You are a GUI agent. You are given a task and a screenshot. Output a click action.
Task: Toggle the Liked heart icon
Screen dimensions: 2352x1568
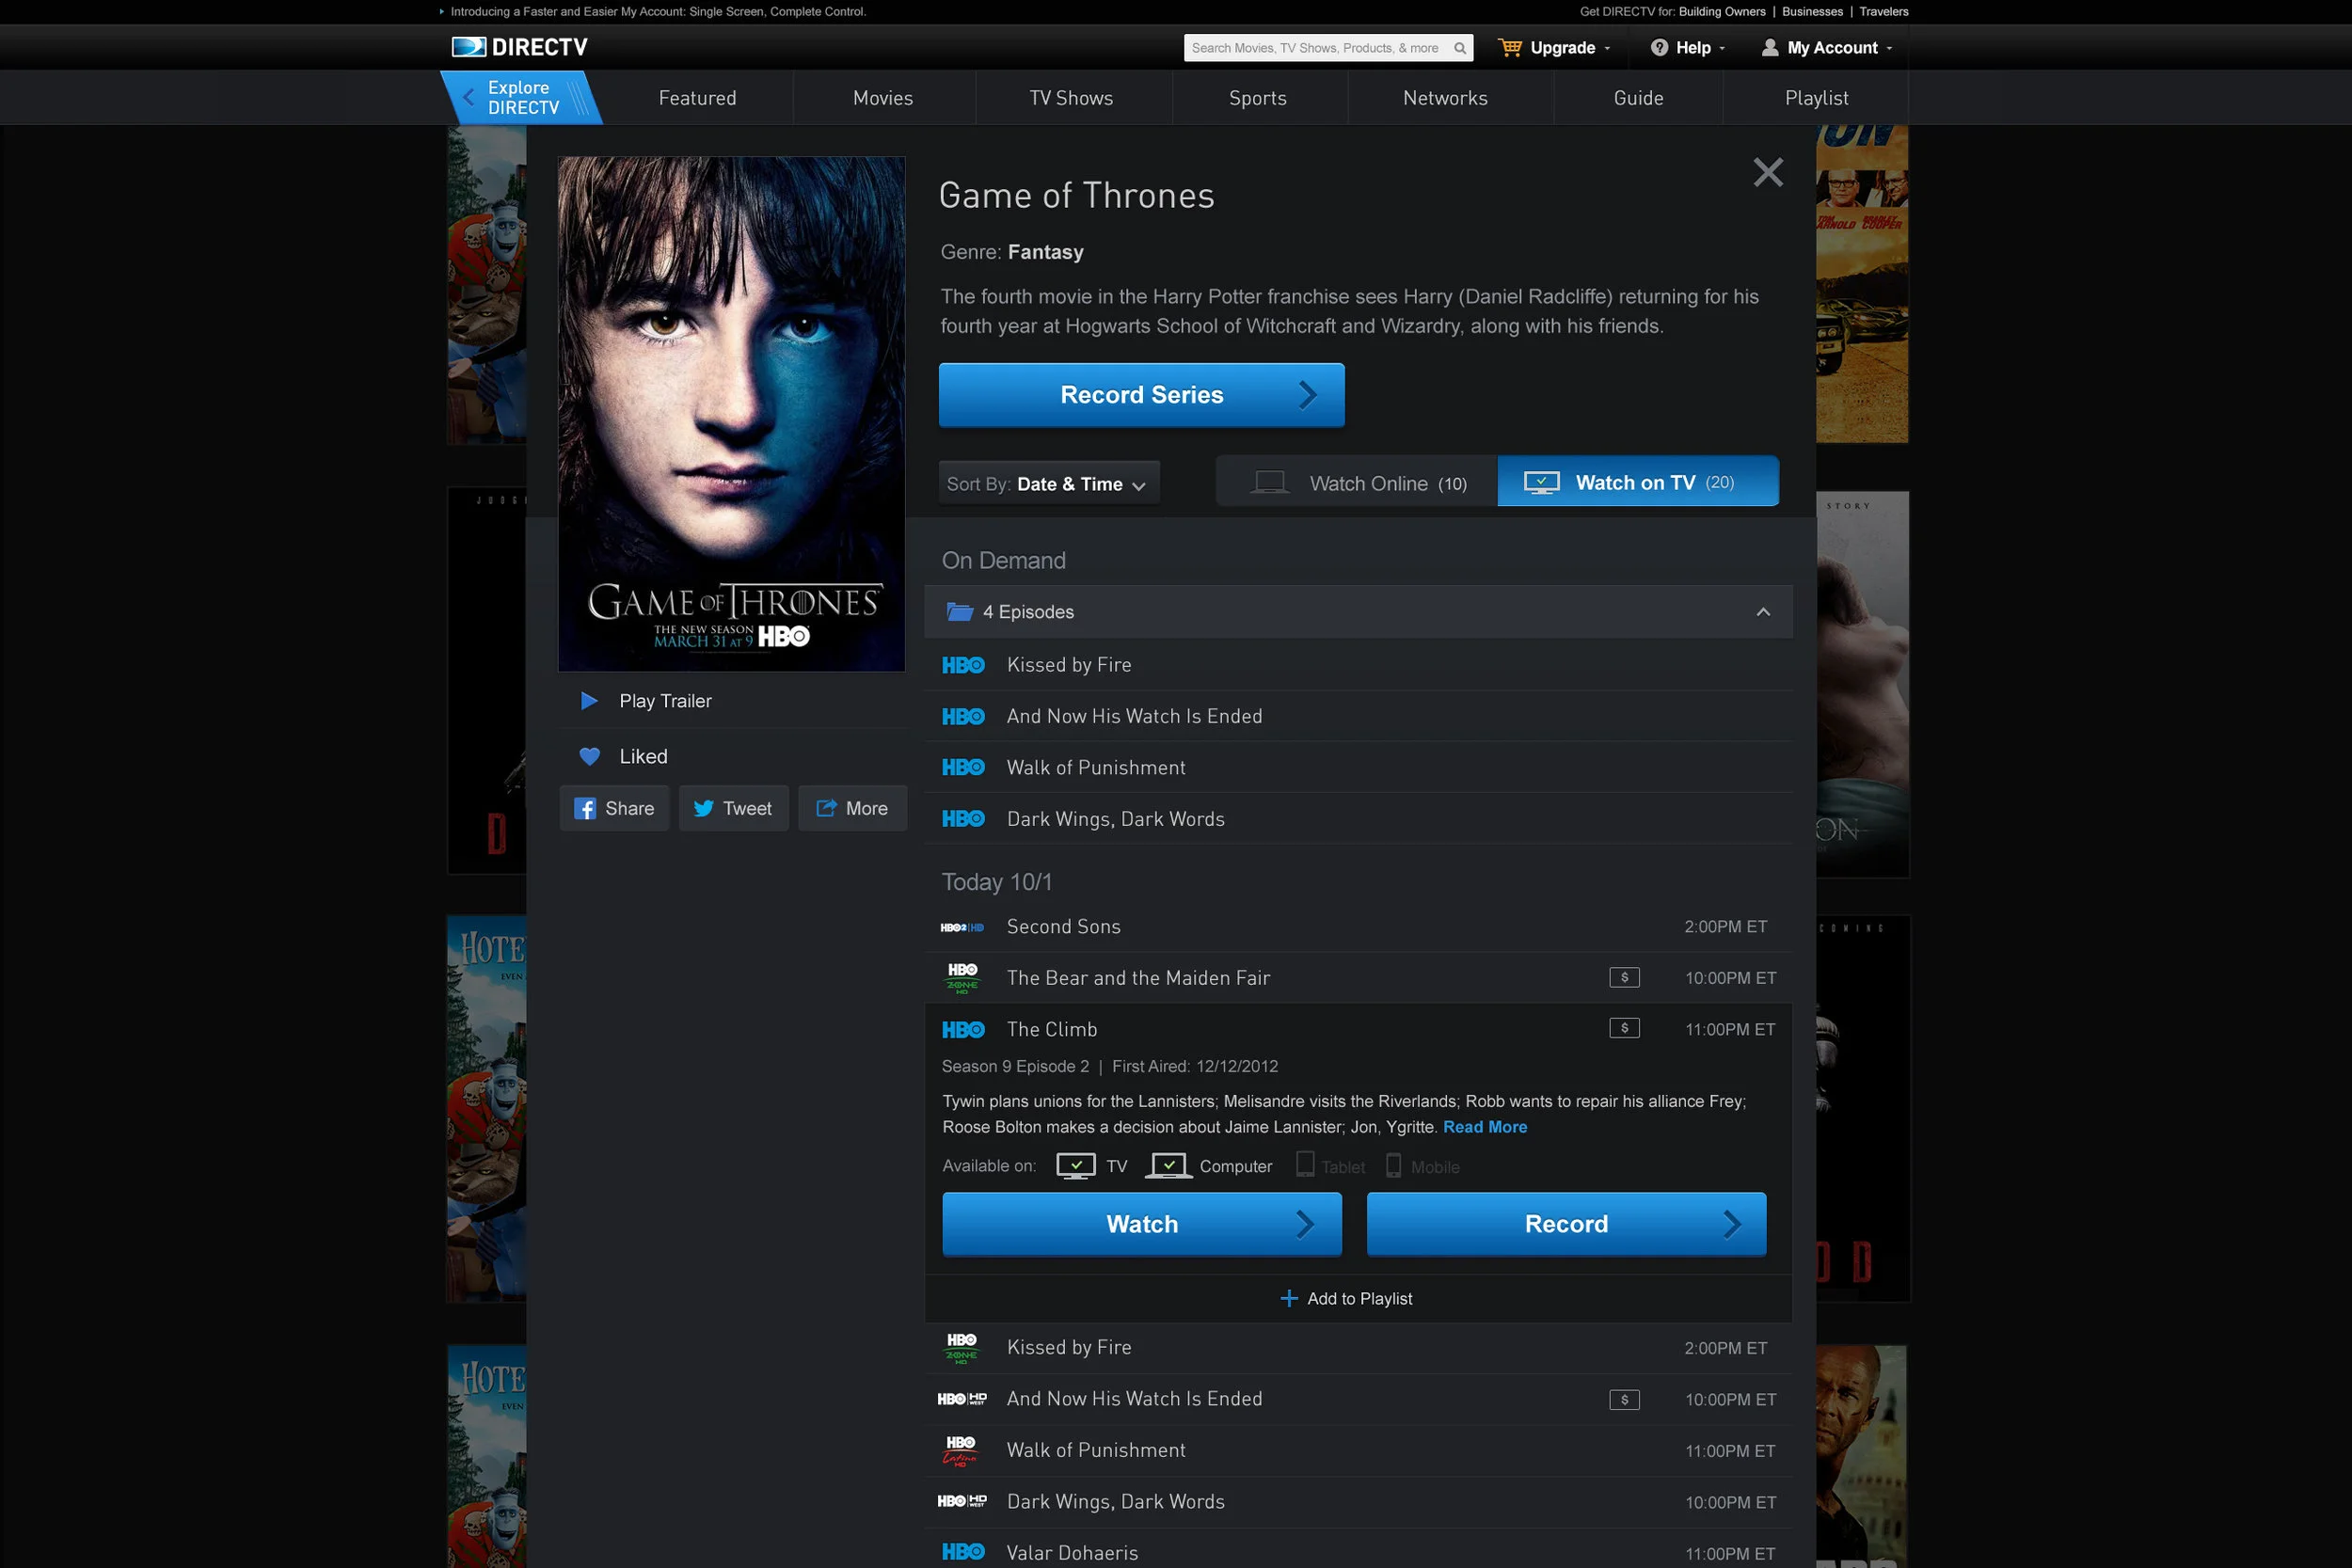pyautogui.click(x=589, y=757)
